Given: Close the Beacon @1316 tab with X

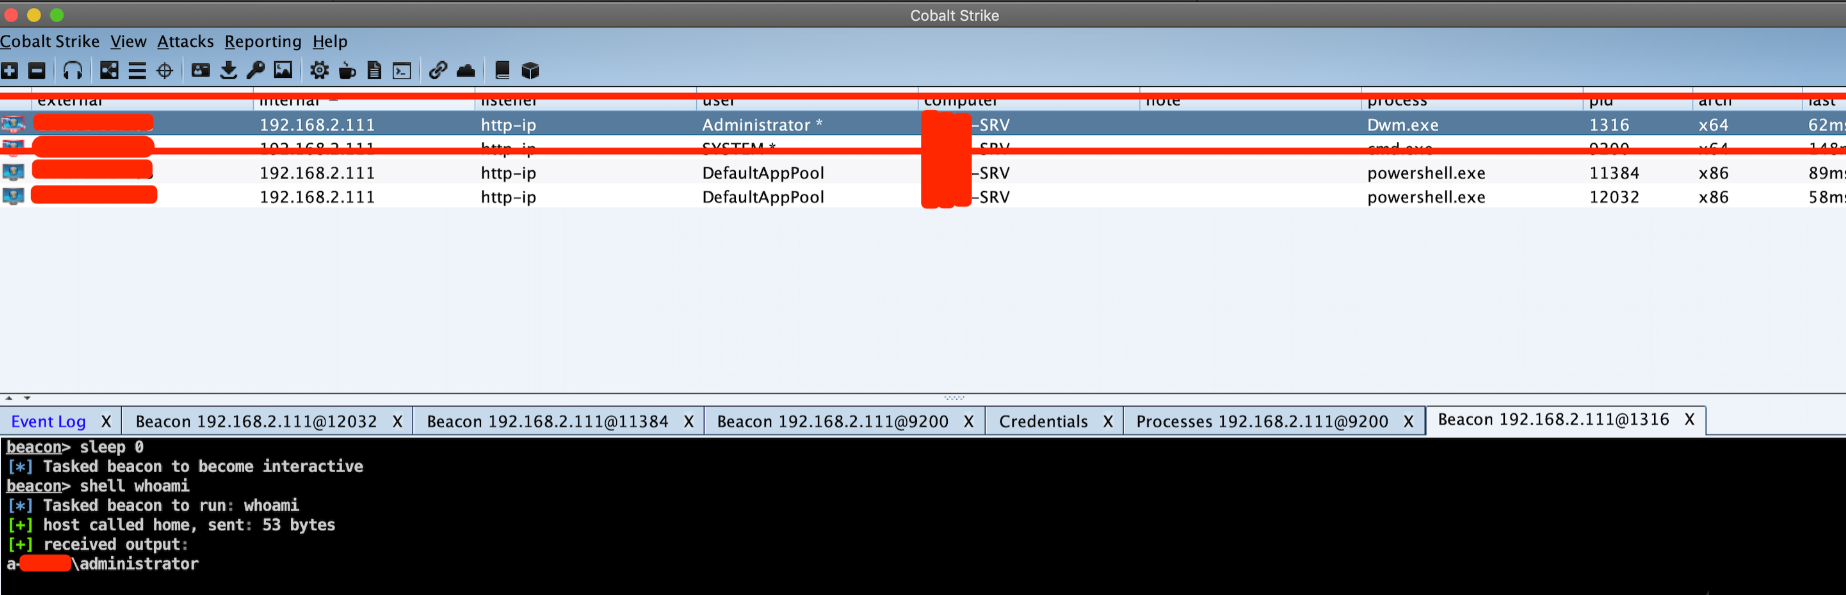Looking at the screenshot, I should (1689, 420).
